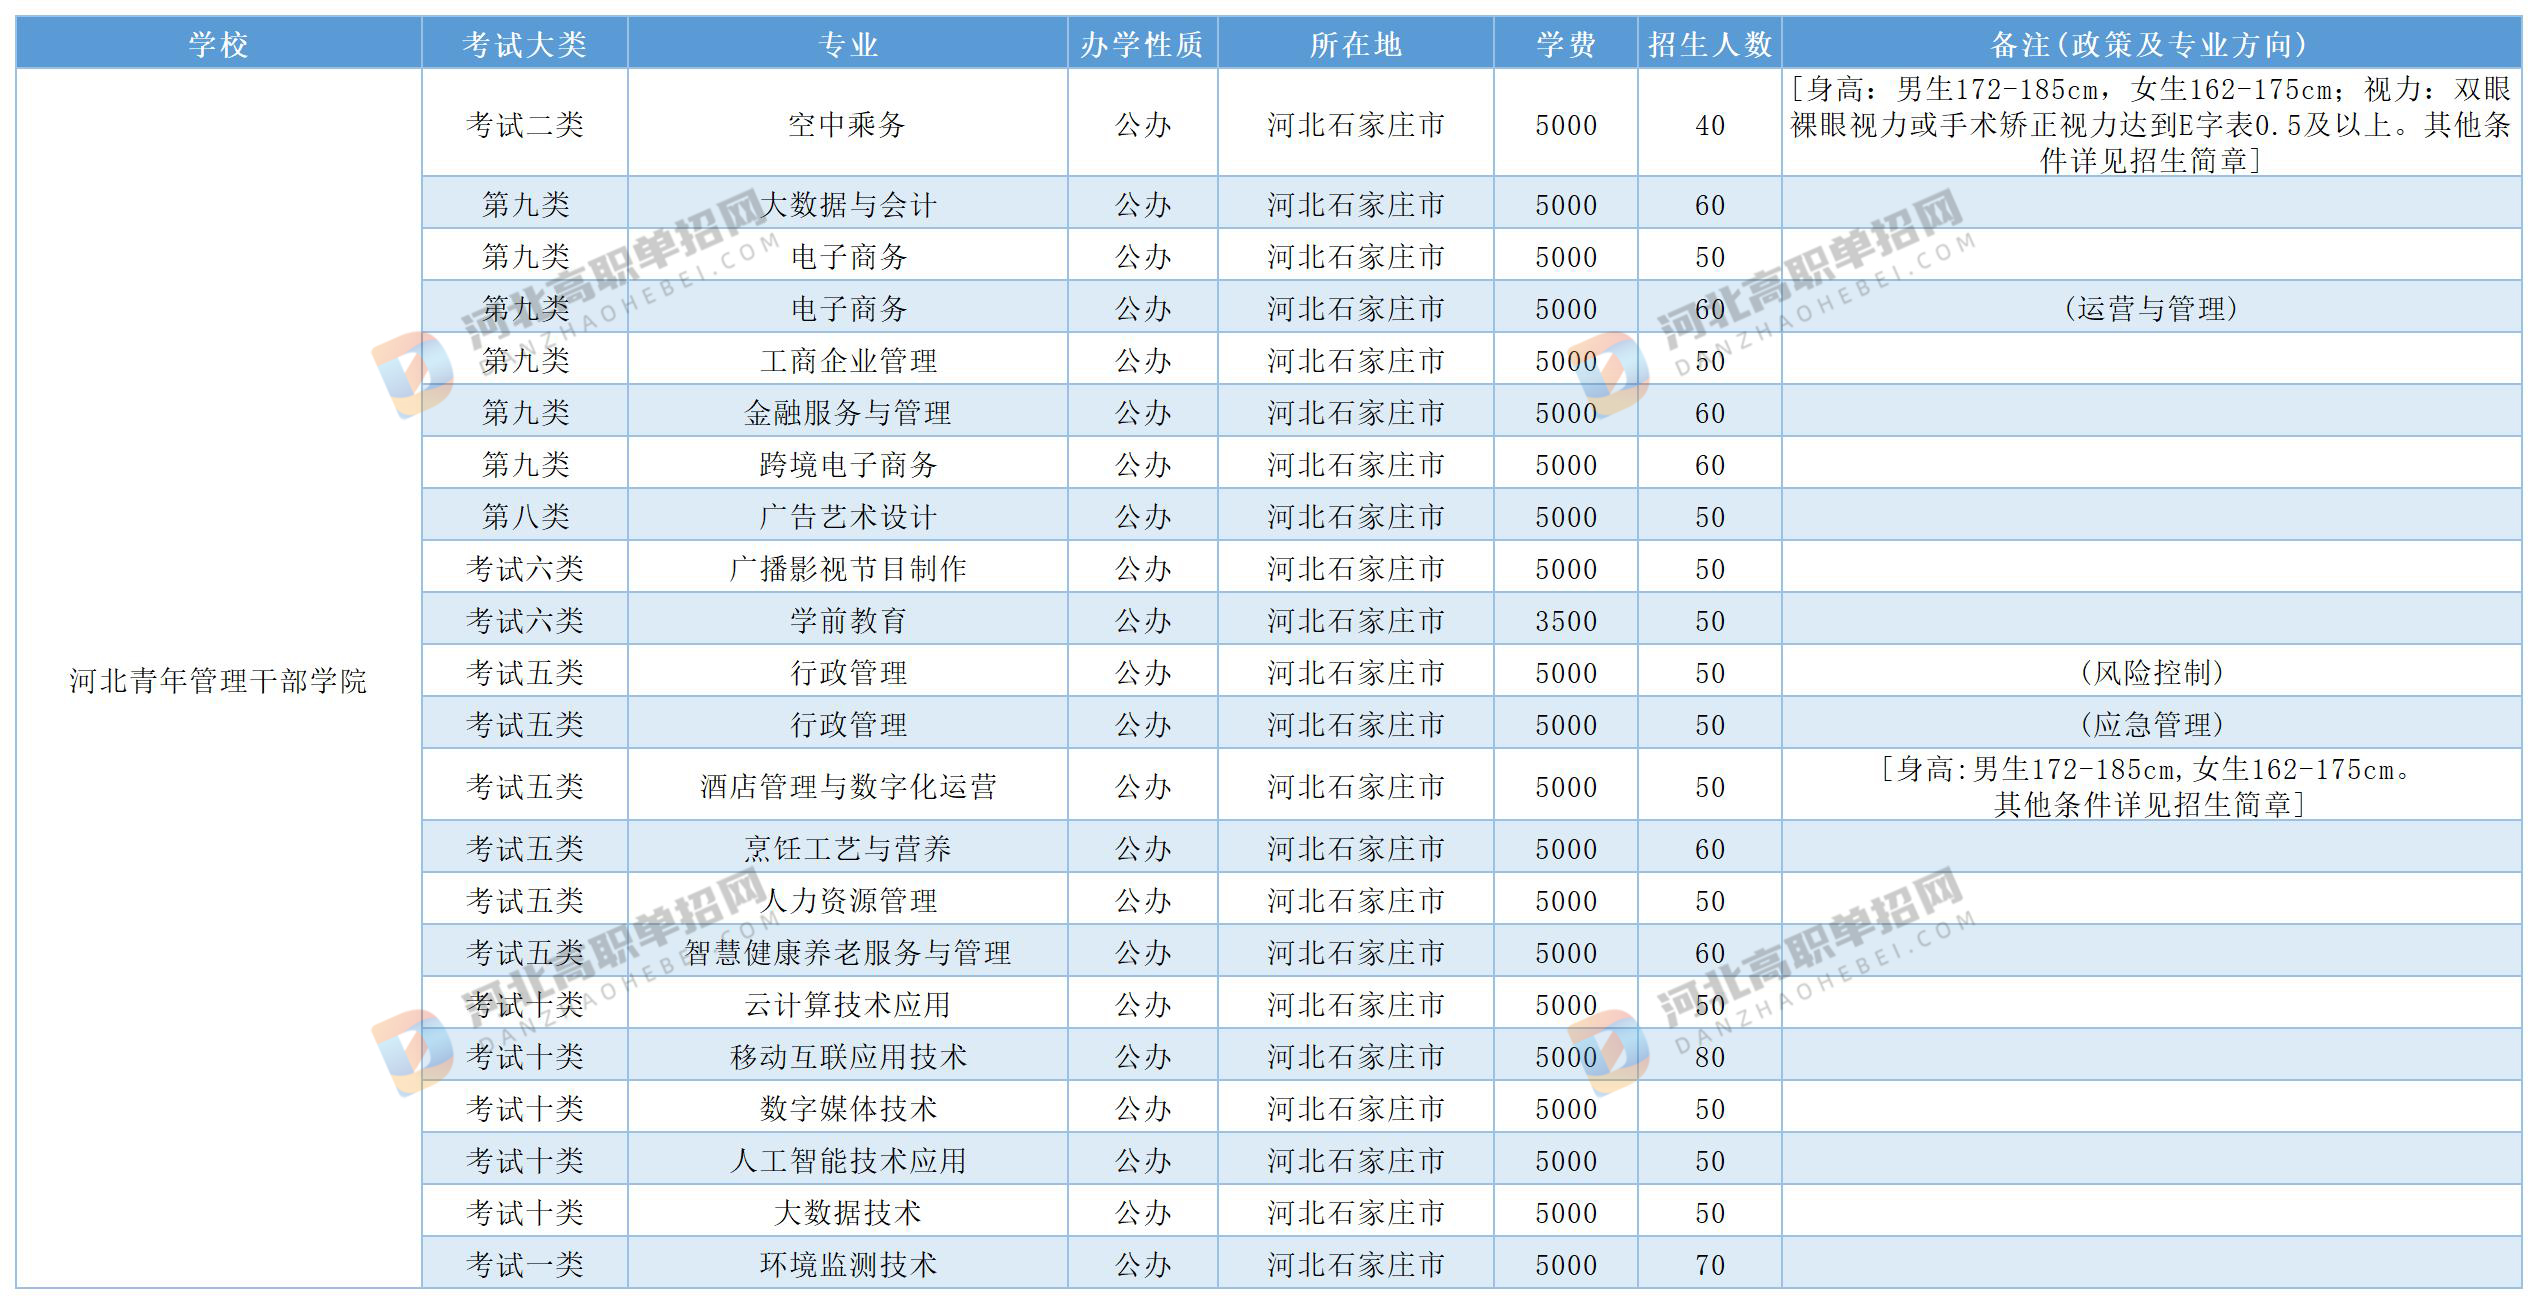The image size is (2538, 1304).
Task: Select the 学前教育 major cell
Action: pyautogui.click(x=847, y=620)
